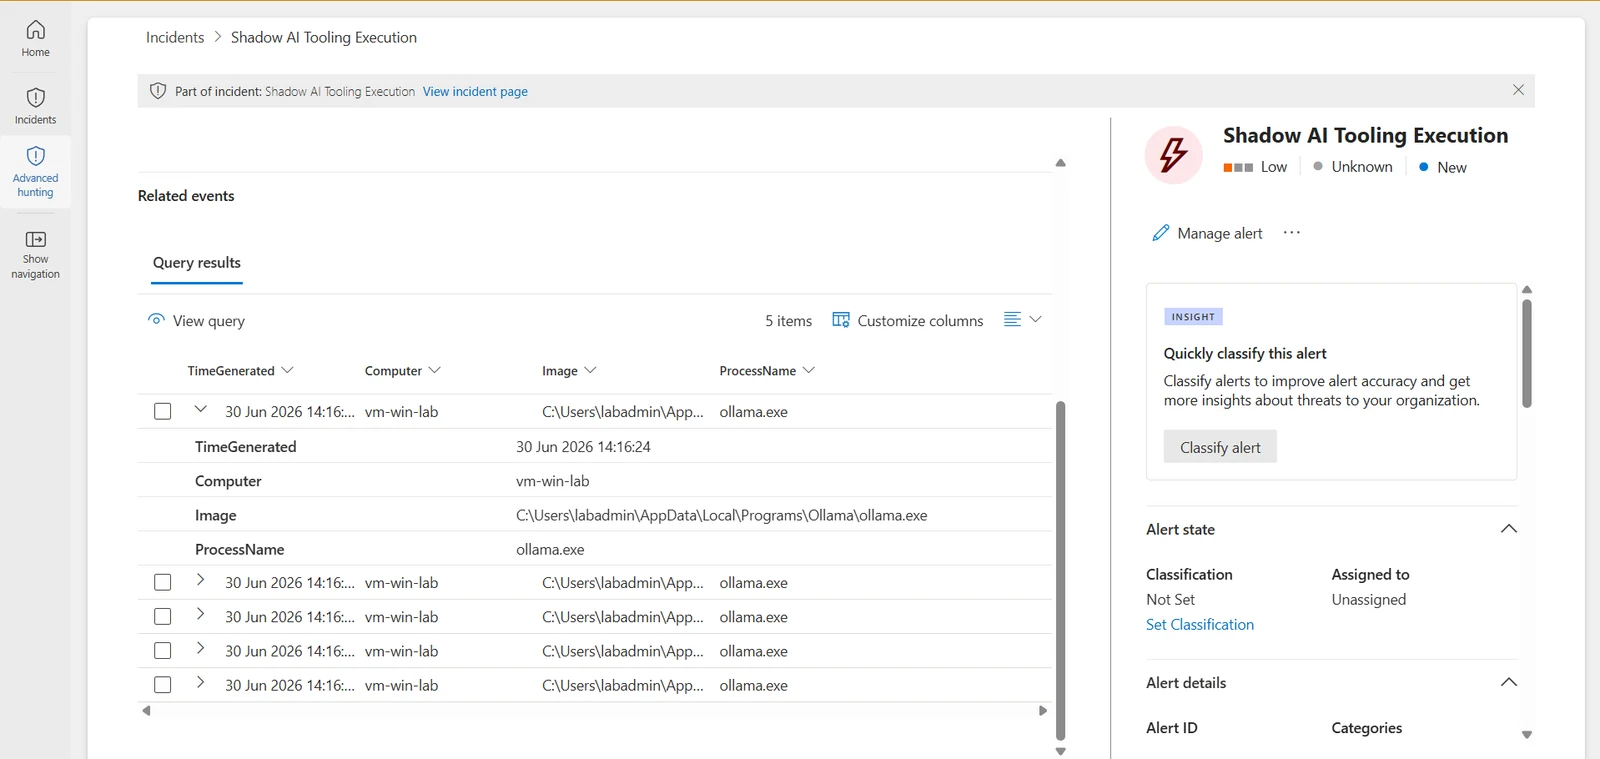
Task: Click ollama.exe value in ProcessName detail
Action: pyautogui.click(x=550, y=549)
